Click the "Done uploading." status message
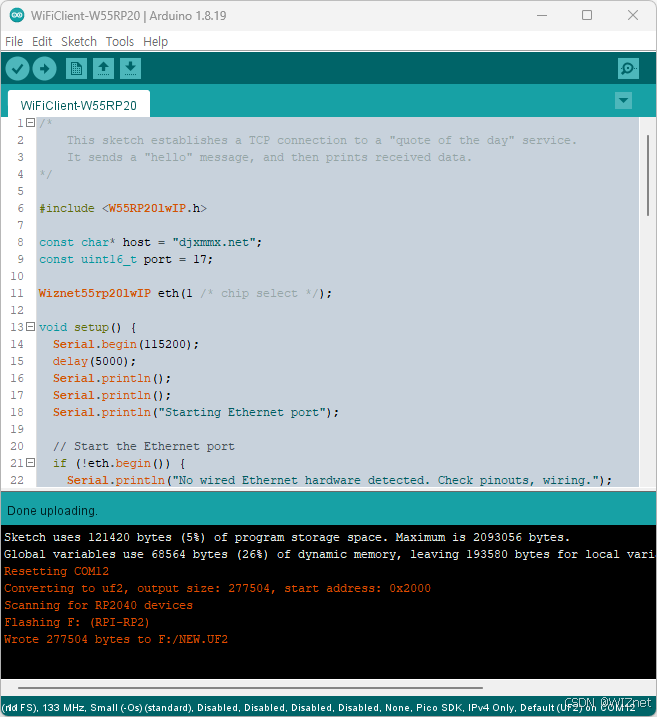Image resolution: width=657 pixels, height=717 pixels. [53, 511]
